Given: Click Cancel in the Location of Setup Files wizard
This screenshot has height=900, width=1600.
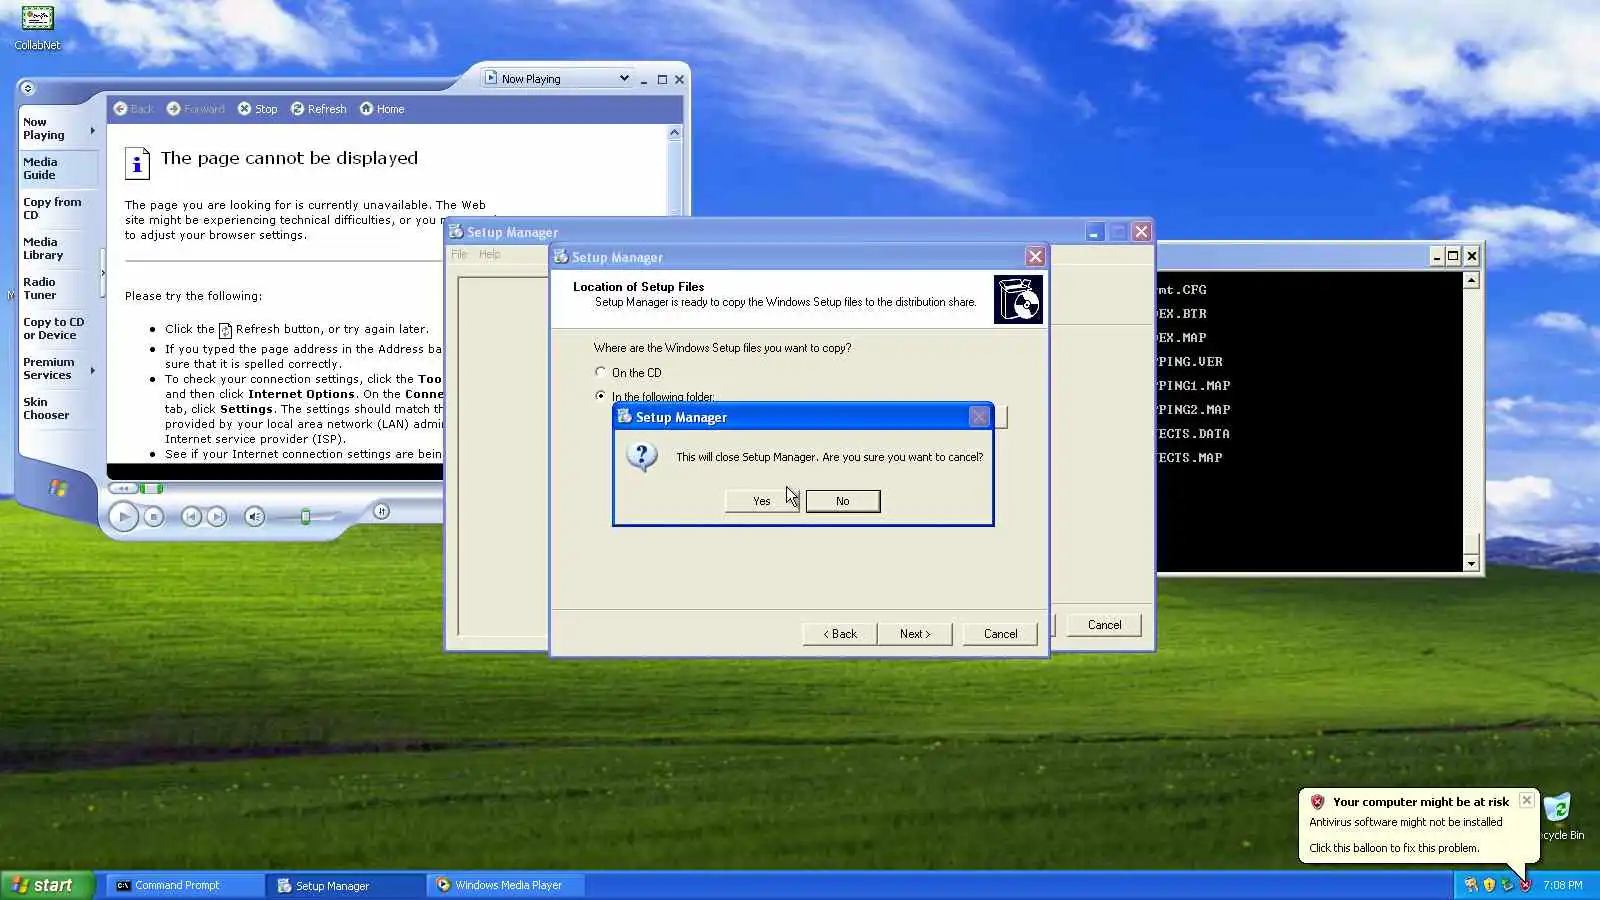Looking at the screenshot, I should (x=1000, y=634).
